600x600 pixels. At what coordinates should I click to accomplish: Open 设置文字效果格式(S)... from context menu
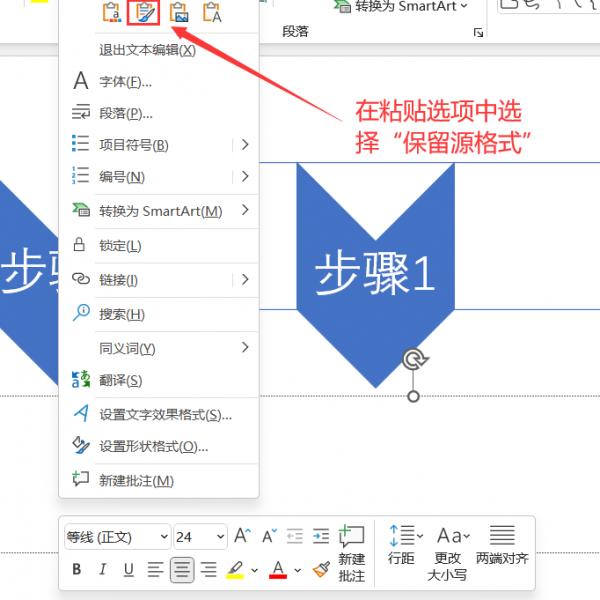(x=158, y=414)
